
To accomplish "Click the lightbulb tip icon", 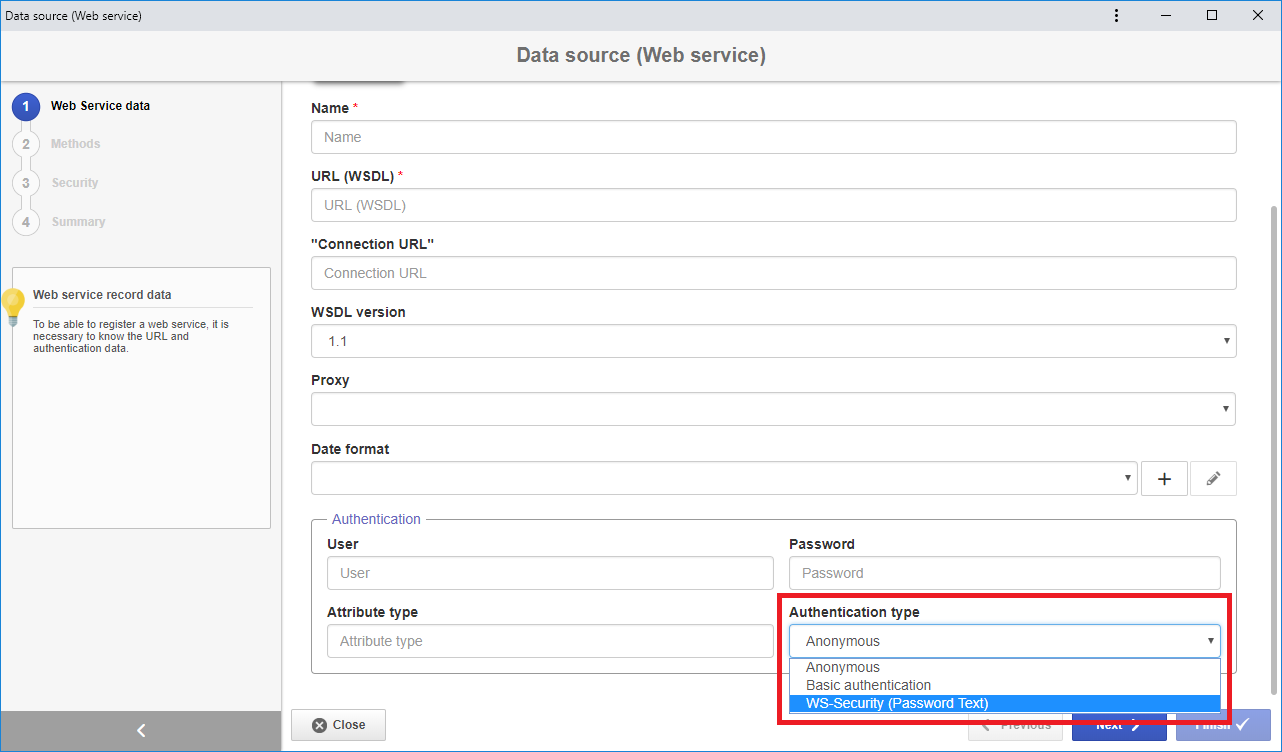I will [13, 307].
